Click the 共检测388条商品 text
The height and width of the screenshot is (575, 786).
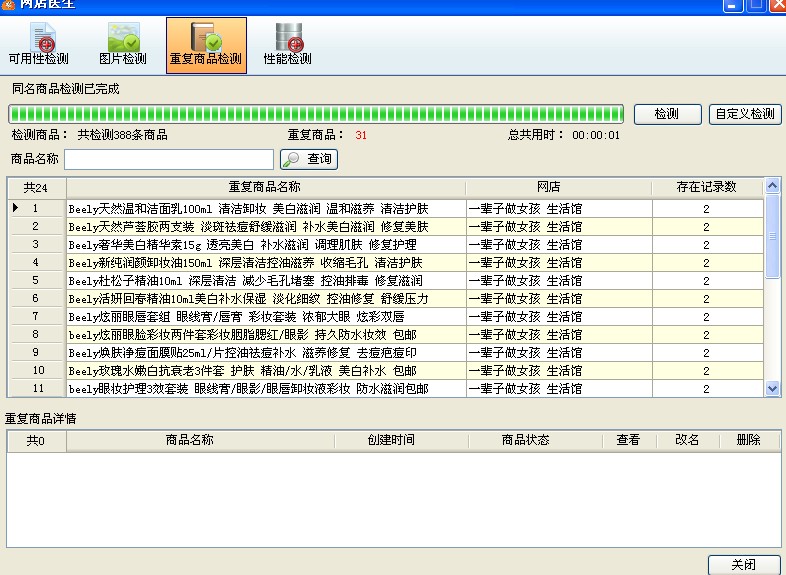(122, 135)
